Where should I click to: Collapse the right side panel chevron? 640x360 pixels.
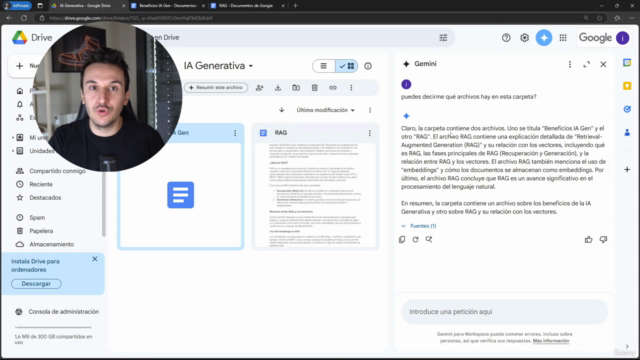[627, 347]
